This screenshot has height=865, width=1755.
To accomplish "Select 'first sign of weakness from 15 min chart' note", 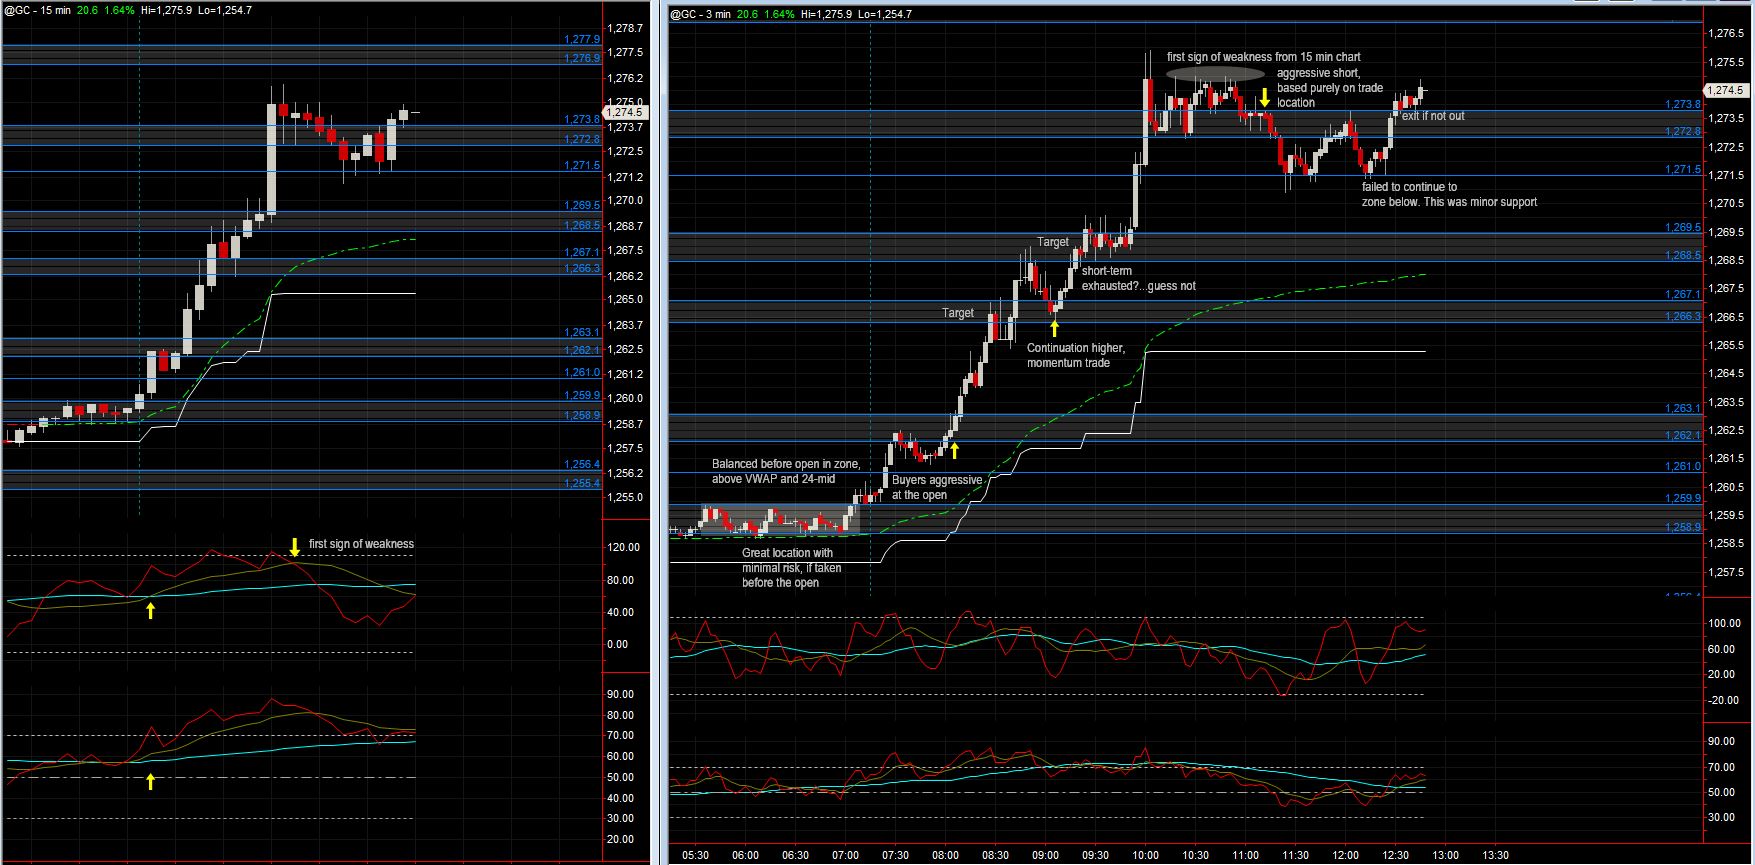I will point(1263,57).
